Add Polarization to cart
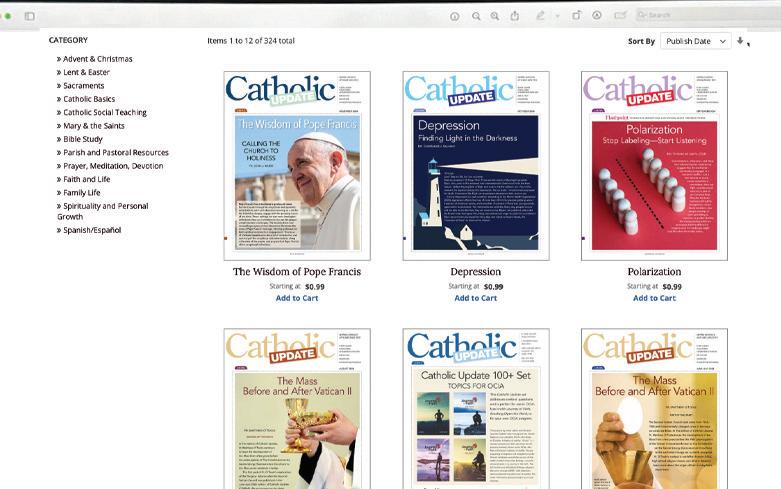Viewport: 781px width, 489px height. 654,298
